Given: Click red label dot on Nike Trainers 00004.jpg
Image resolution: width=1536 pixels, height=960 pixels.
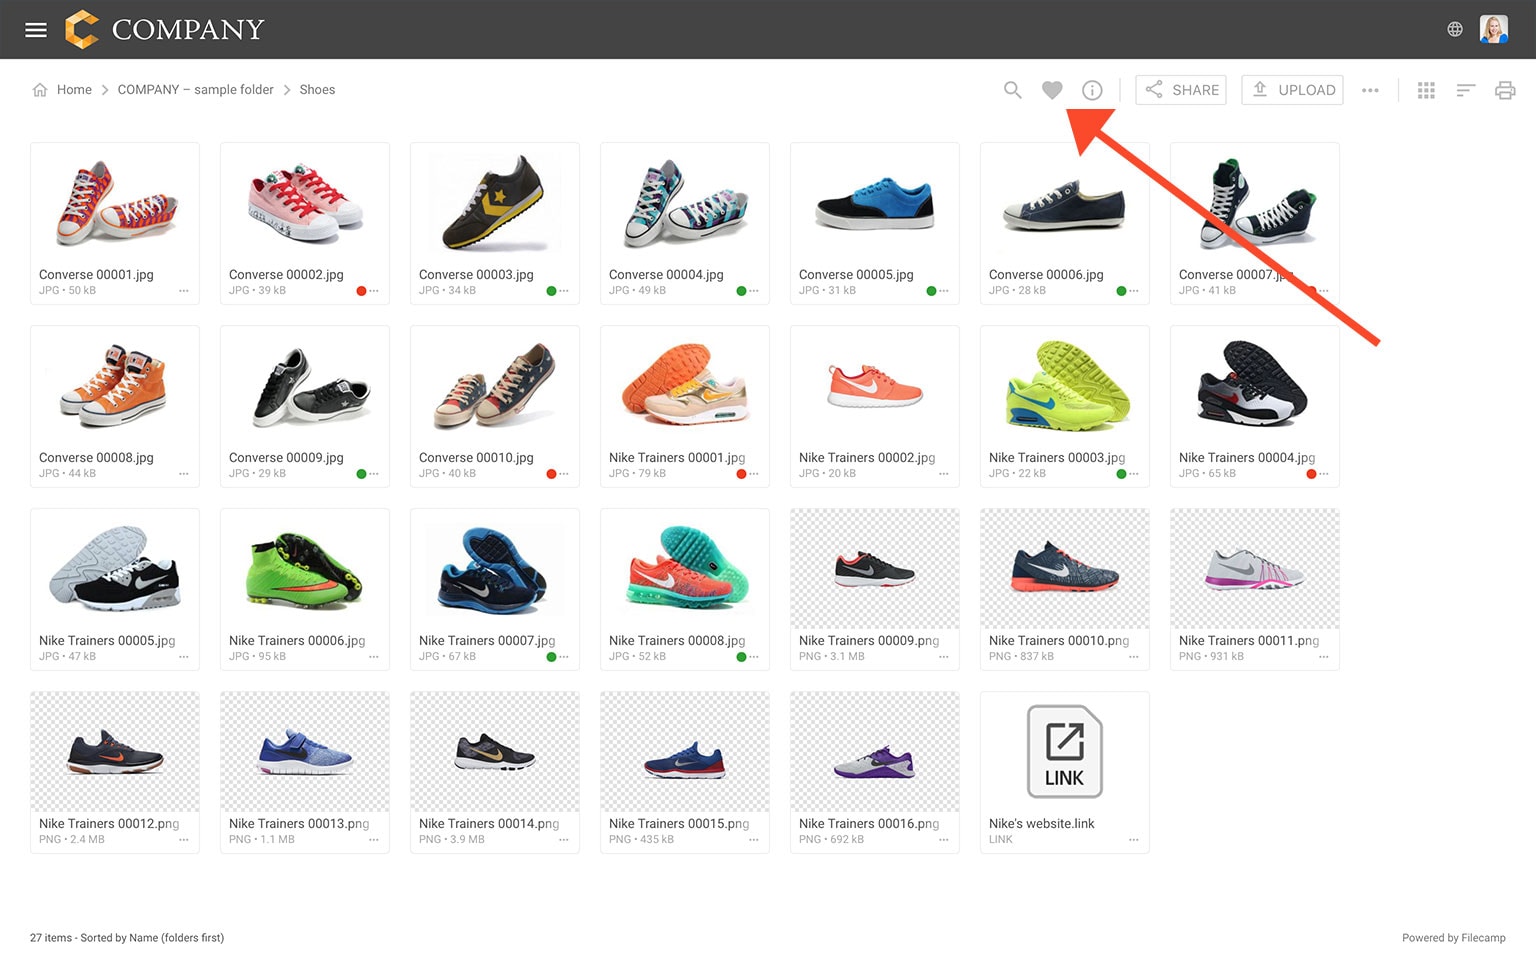Looking at the screenshot, I should pos(1311,474).
